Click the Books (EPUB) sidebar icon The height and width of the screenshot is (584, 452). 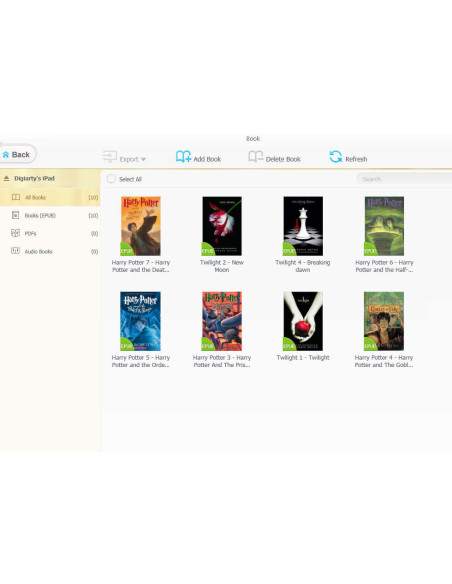click(15, 215)
